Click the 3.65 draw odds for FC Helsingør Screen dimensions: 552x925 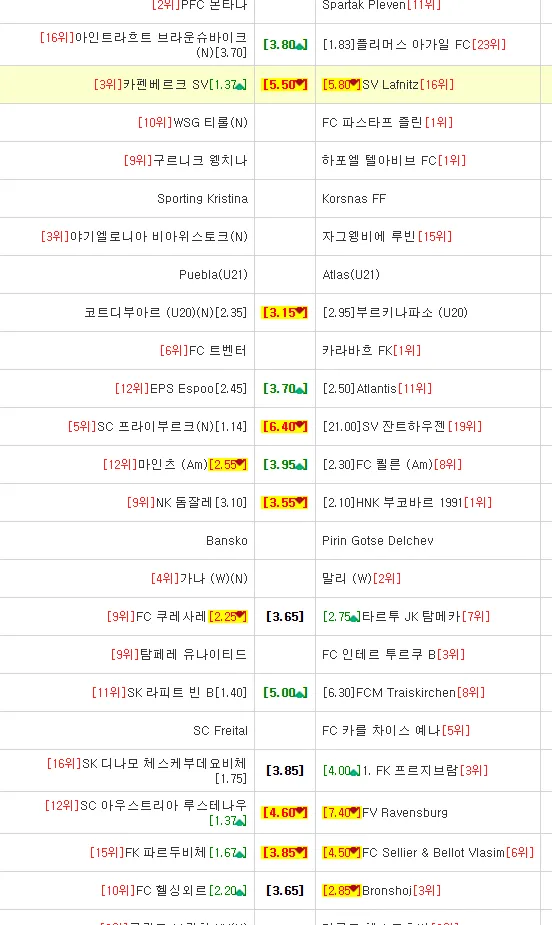285,890
